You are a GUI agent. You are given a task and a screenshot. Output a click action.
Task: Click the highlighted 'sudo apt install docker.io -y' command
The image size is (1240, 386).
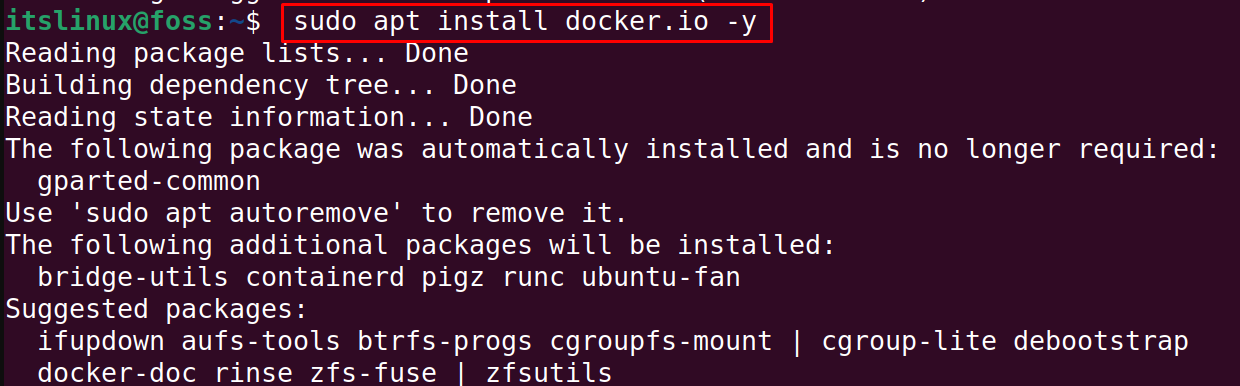click(525, 21)
